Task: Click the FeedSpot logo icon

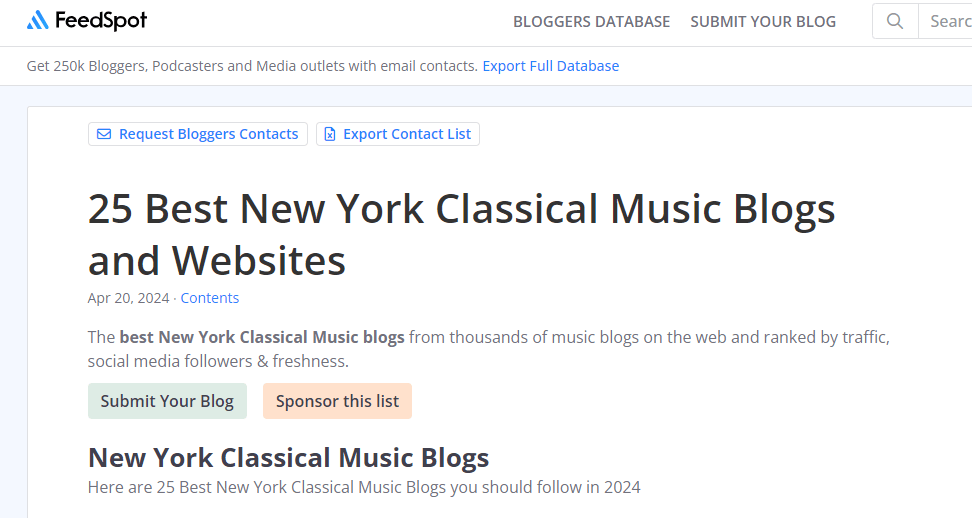Action: click(37, 20)
